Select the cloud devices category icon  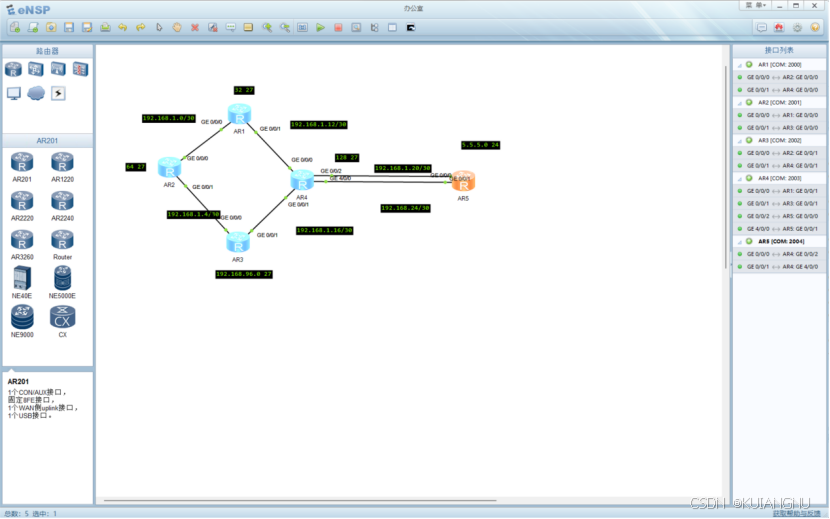pos(35,93)
